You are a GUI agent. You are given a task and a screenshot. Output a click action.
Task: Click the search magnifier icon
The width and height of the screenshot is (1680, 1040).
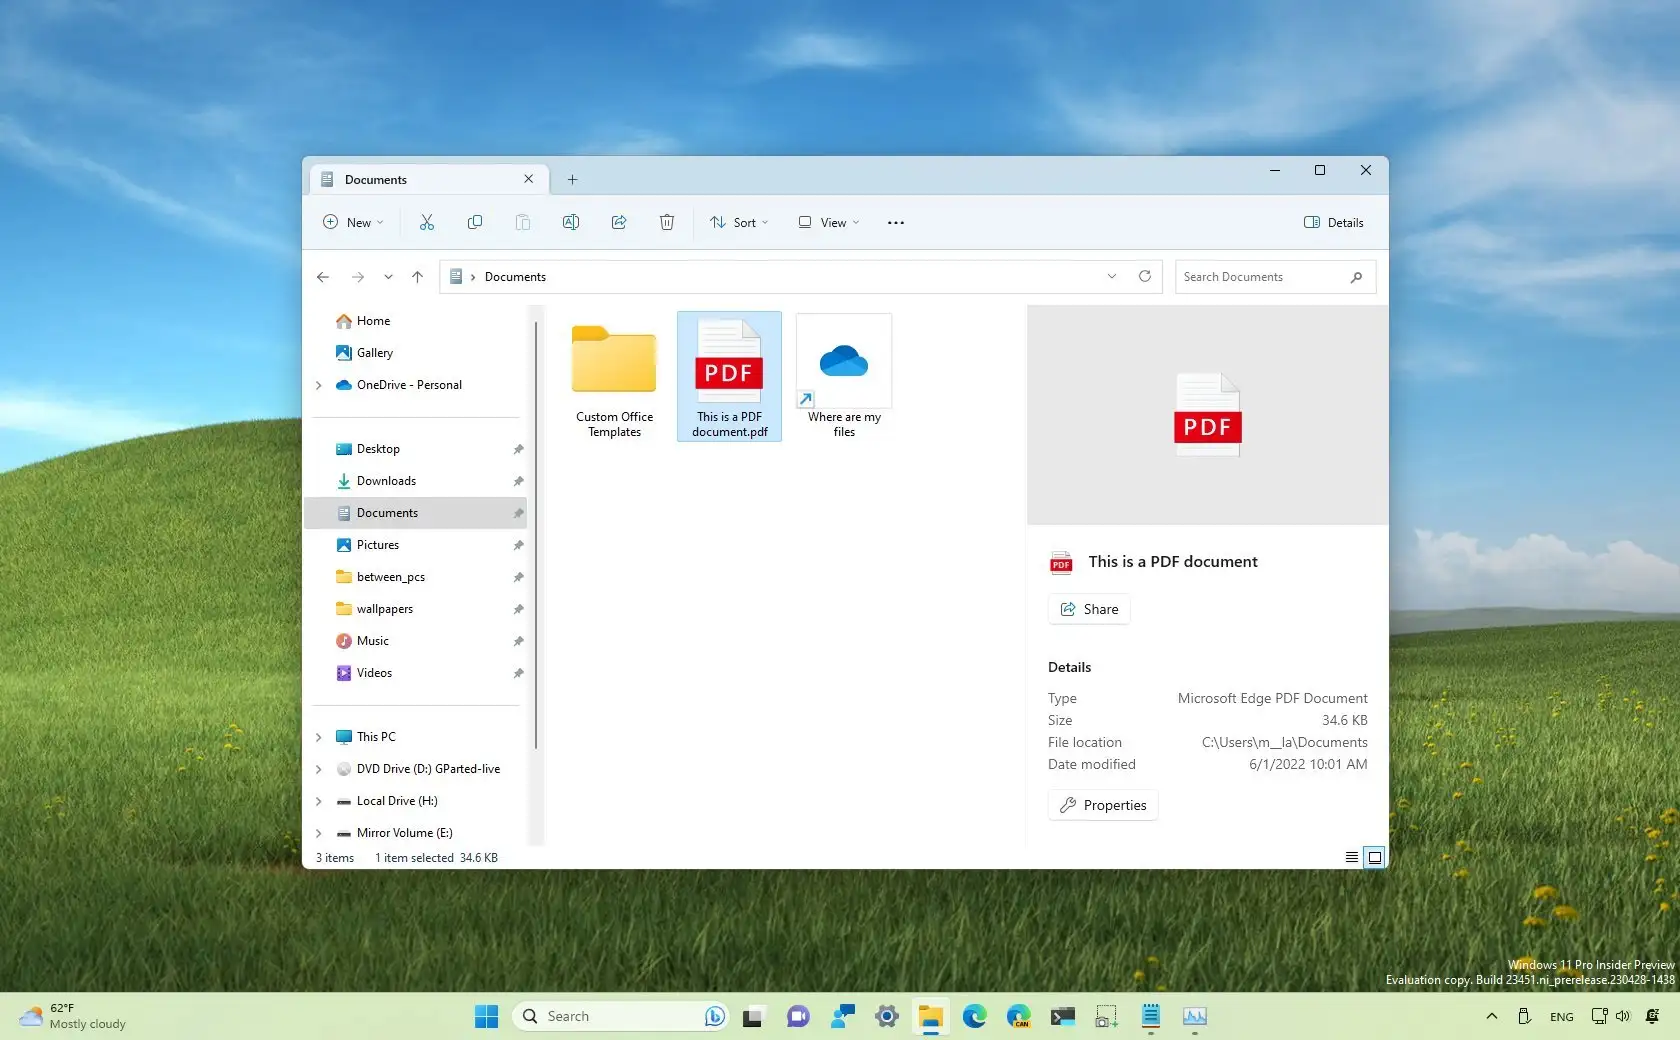(x=1356, y=277)
